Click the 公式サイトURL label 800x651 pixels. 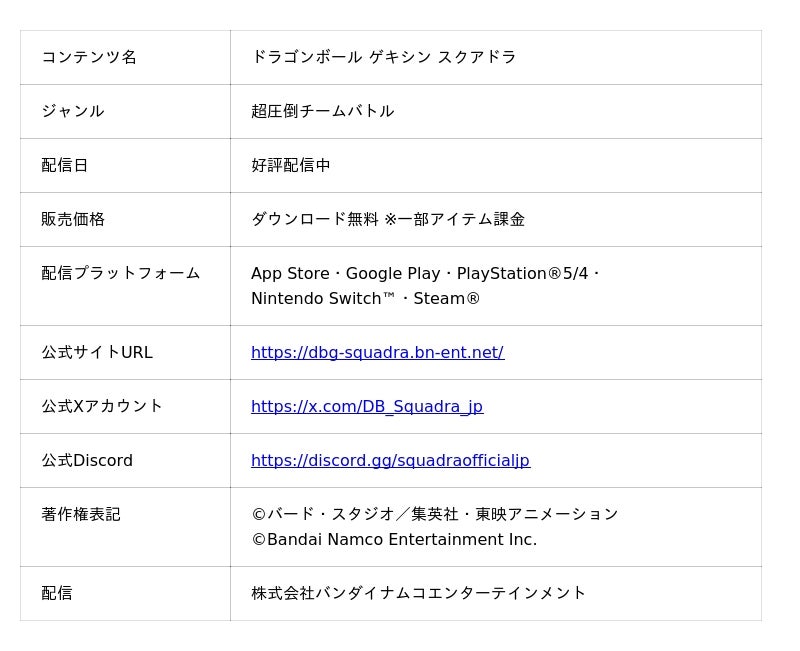(x=97, y=353)
